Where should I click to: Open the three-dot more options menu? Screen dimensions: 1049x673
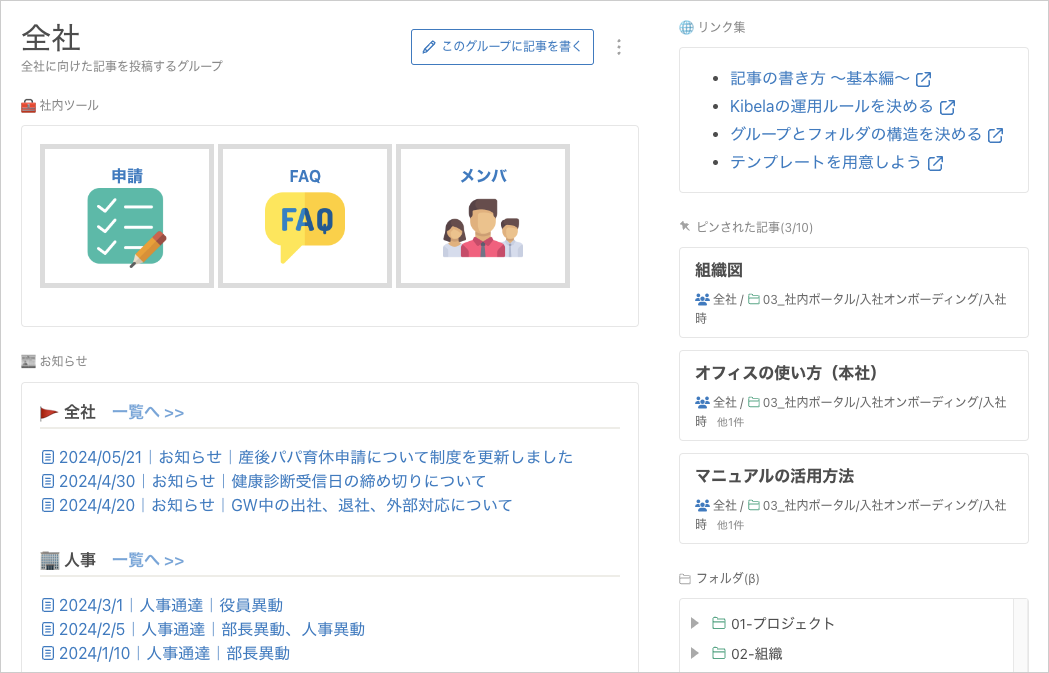tap(619, 47)
